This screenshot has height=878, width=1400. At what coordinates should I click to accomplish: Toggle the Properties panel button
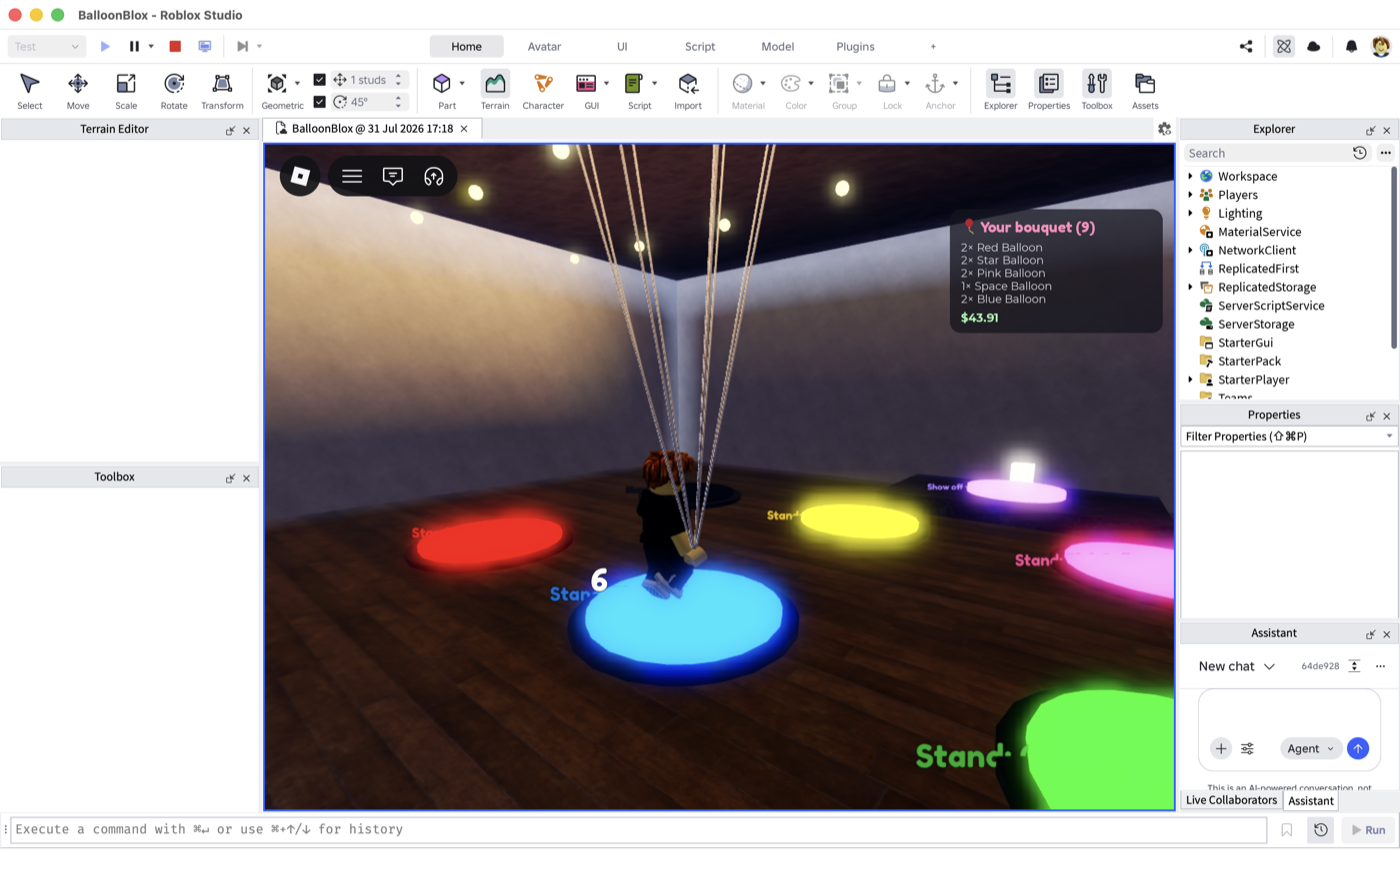1049,90
